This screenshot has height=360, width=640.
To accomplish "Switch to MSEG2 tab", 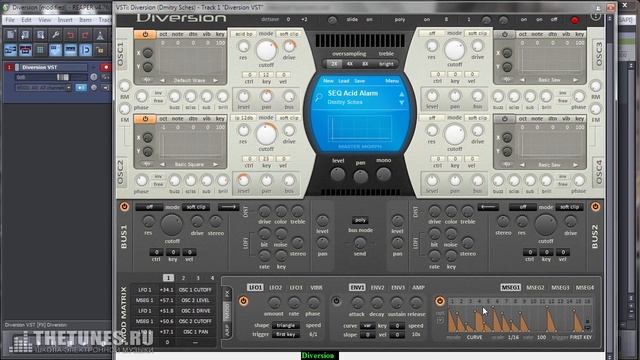I will click(x=535, y=288).
